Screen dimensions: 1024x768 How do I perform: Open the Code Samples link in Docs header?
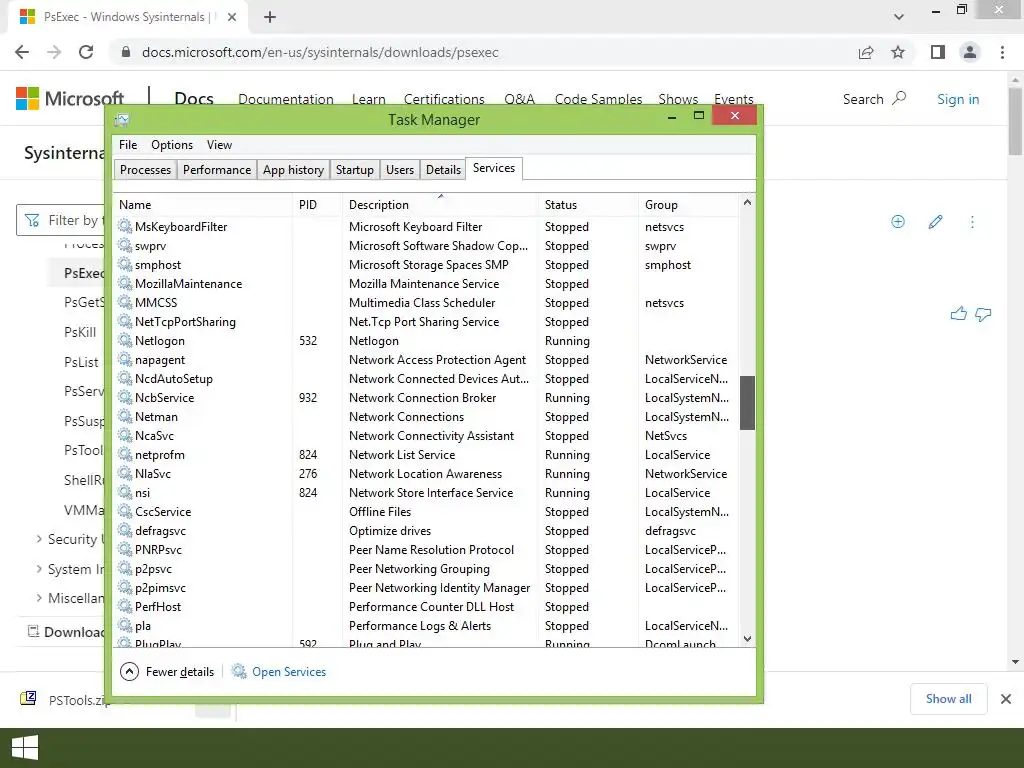(598, 99)
